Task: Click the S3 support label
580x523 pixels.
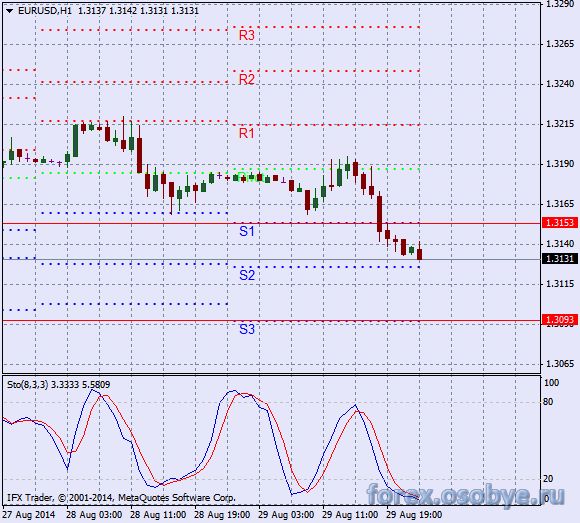Action: coord(247,329)
